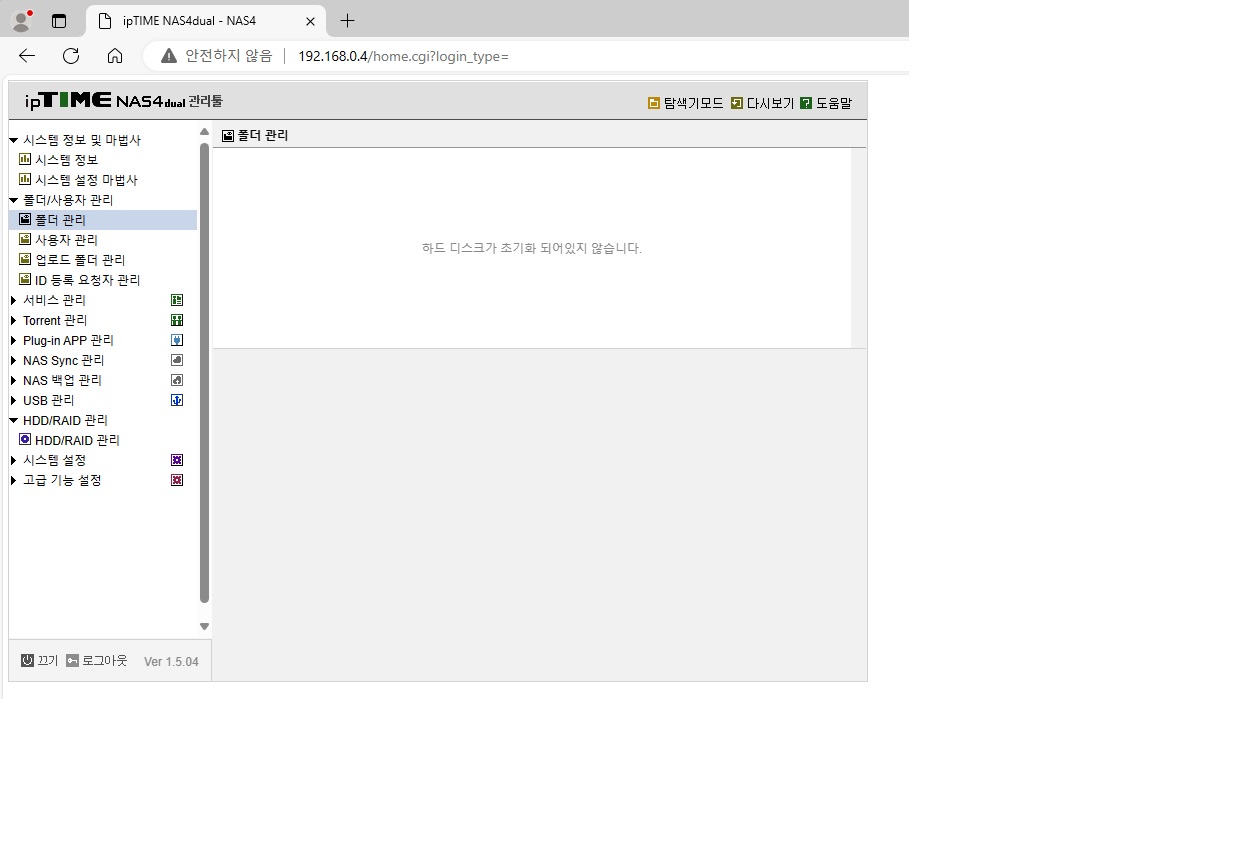Expand the Torrent 관리 tree section
1238x866 pixels.
pos(14,320)
